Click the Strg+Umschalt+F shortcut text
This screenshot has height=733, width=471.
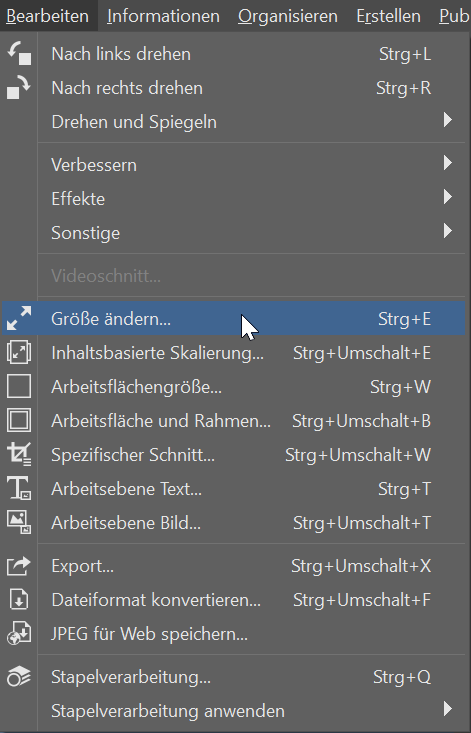[x=362, y=600]
